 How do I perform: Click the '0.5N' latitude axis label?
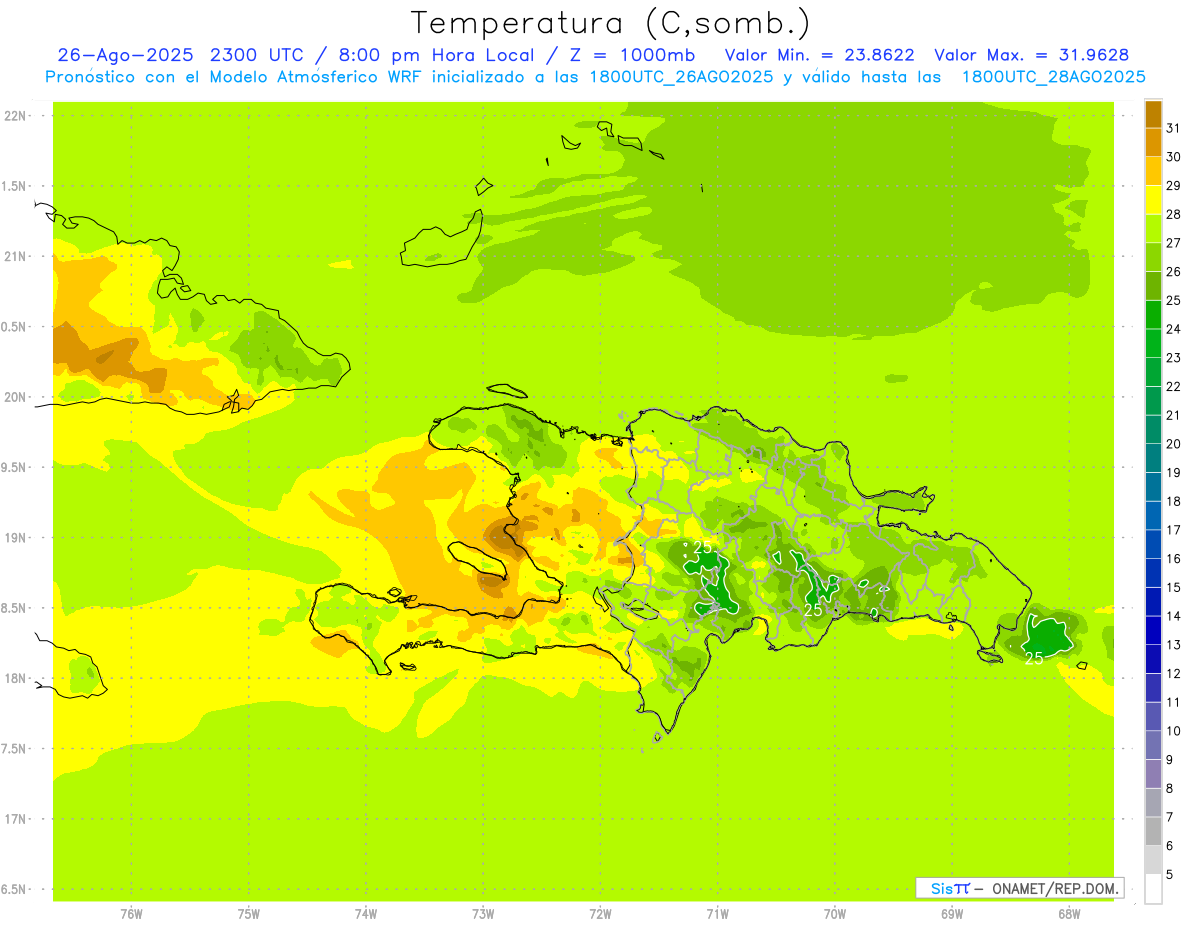(x=15, y=327)
